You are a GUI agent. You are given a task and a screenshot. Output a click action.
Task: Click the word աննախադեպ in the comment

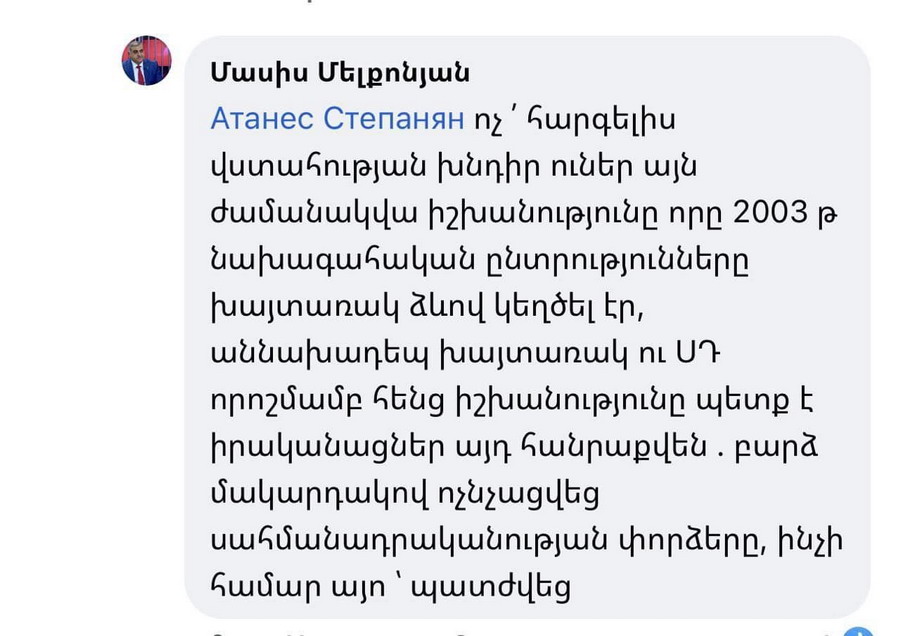click(320, 354)
